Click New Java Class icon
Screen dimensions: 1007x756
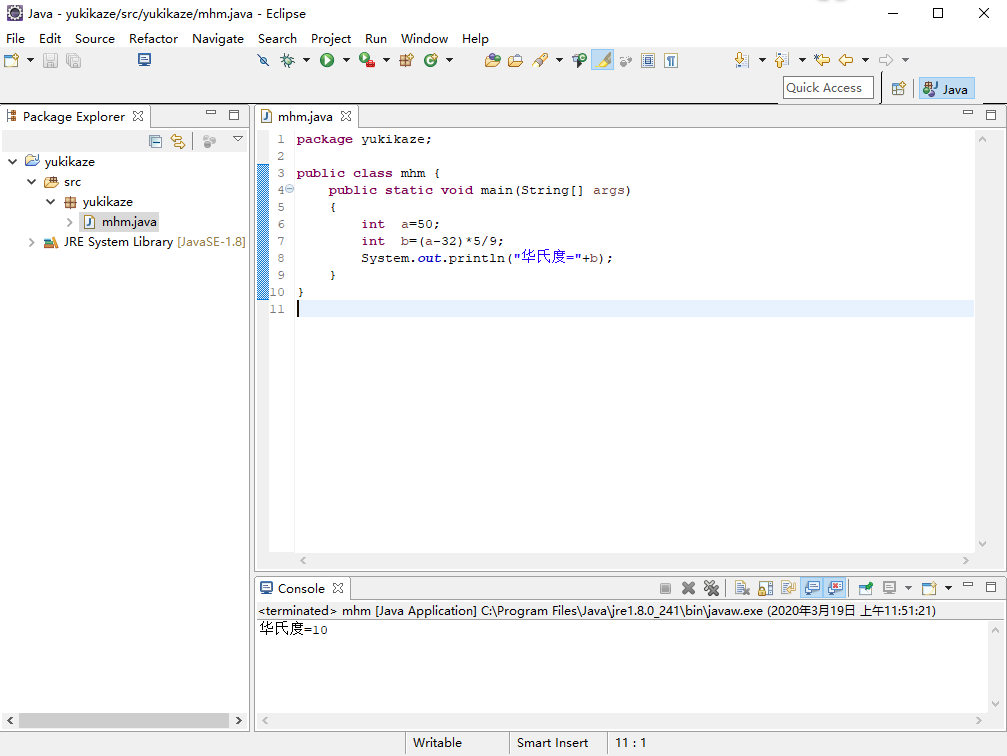pyautogui.click(x=431, y=60)
